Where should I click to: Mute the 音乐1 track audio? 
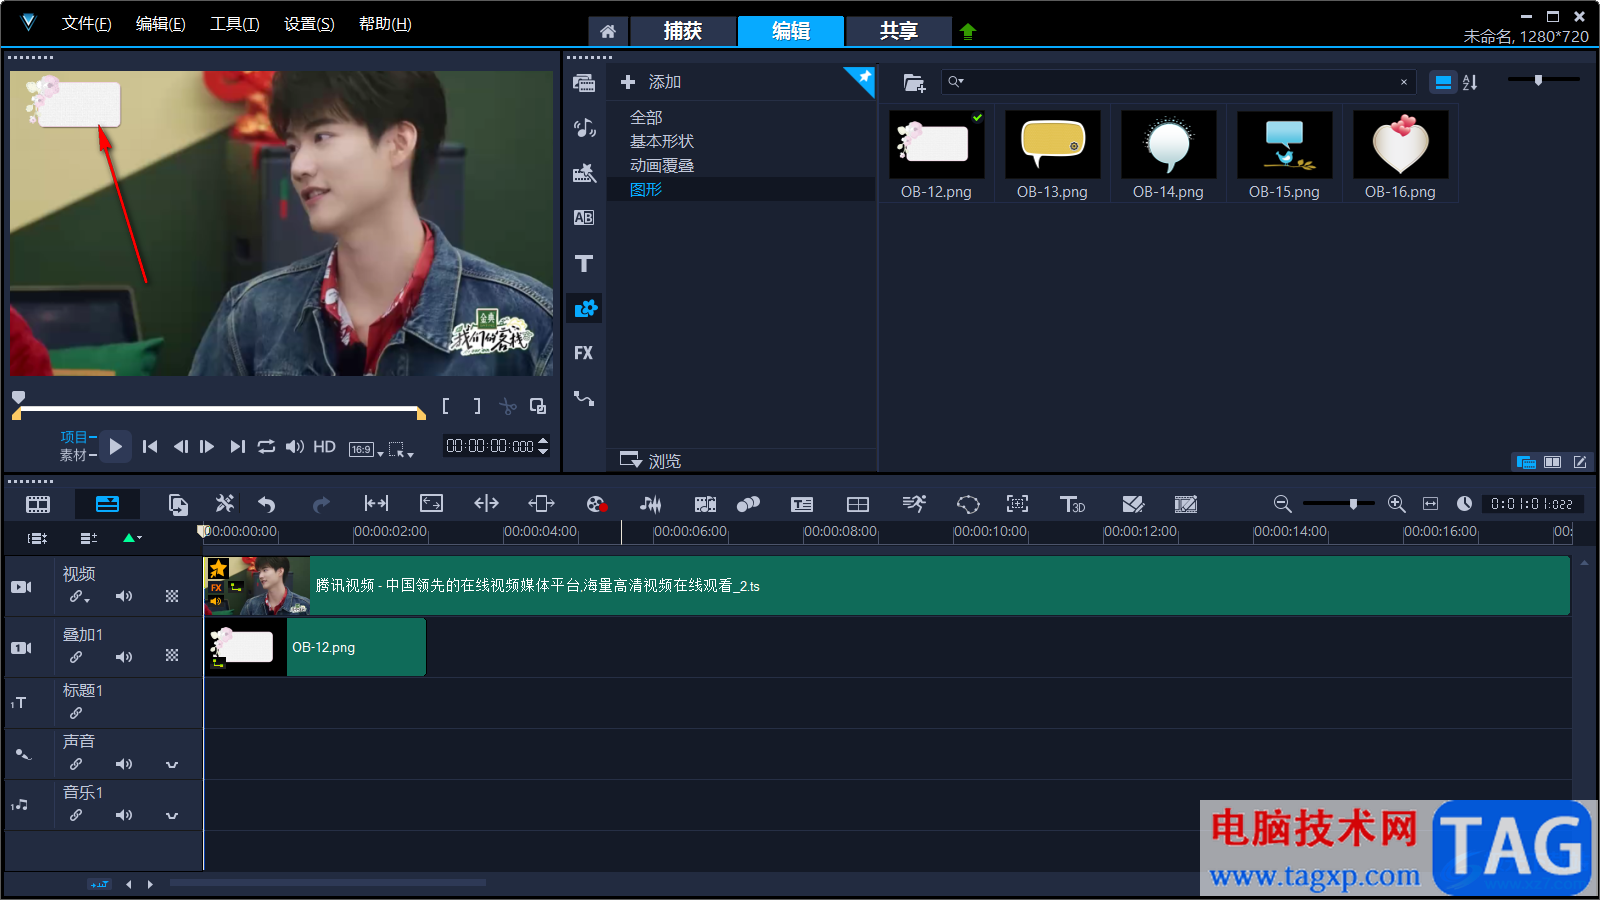click(x=124, y=815)
